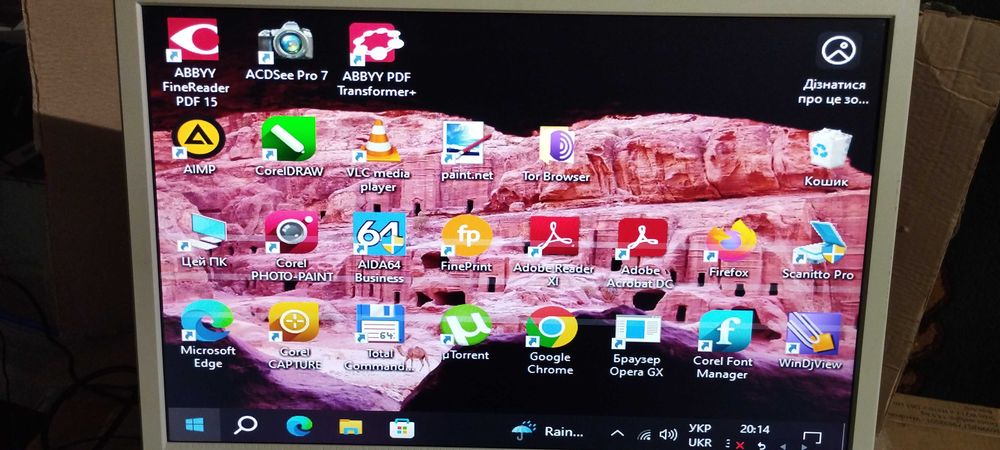
Task: Open the Rain weather widget
Action: coord(548,431)
